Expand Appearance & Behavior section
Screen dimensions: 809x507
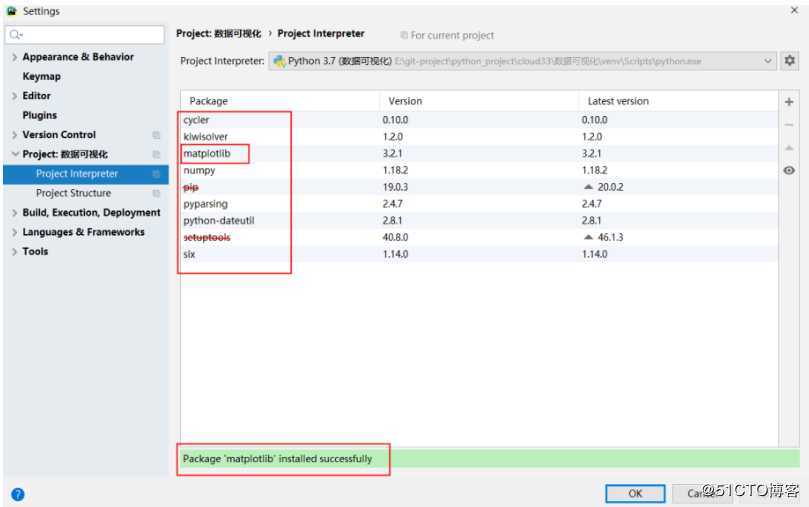(14, 57)
